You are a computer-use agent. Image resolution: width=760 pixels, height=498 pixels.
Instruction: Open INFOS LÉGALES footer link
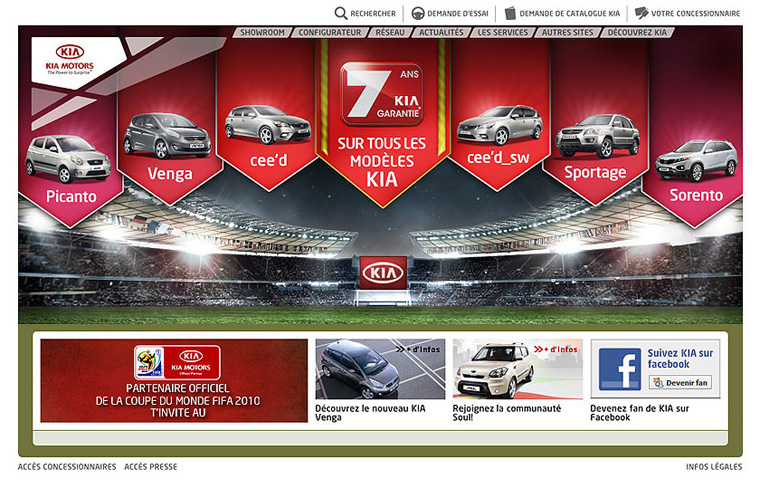(713, 466)
